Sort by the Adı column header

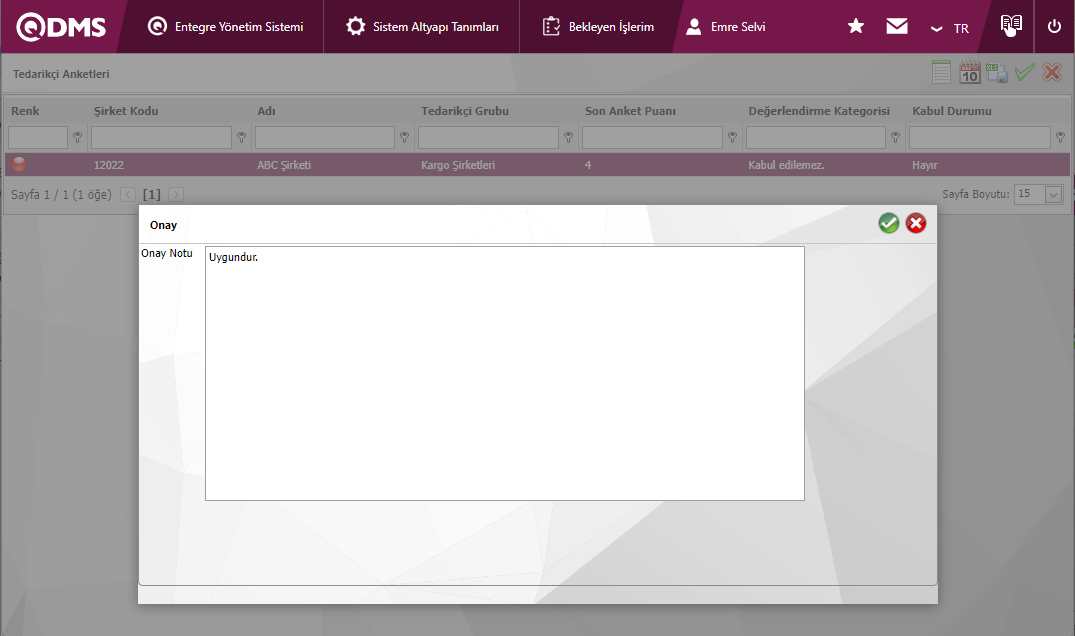click(266, 111)
